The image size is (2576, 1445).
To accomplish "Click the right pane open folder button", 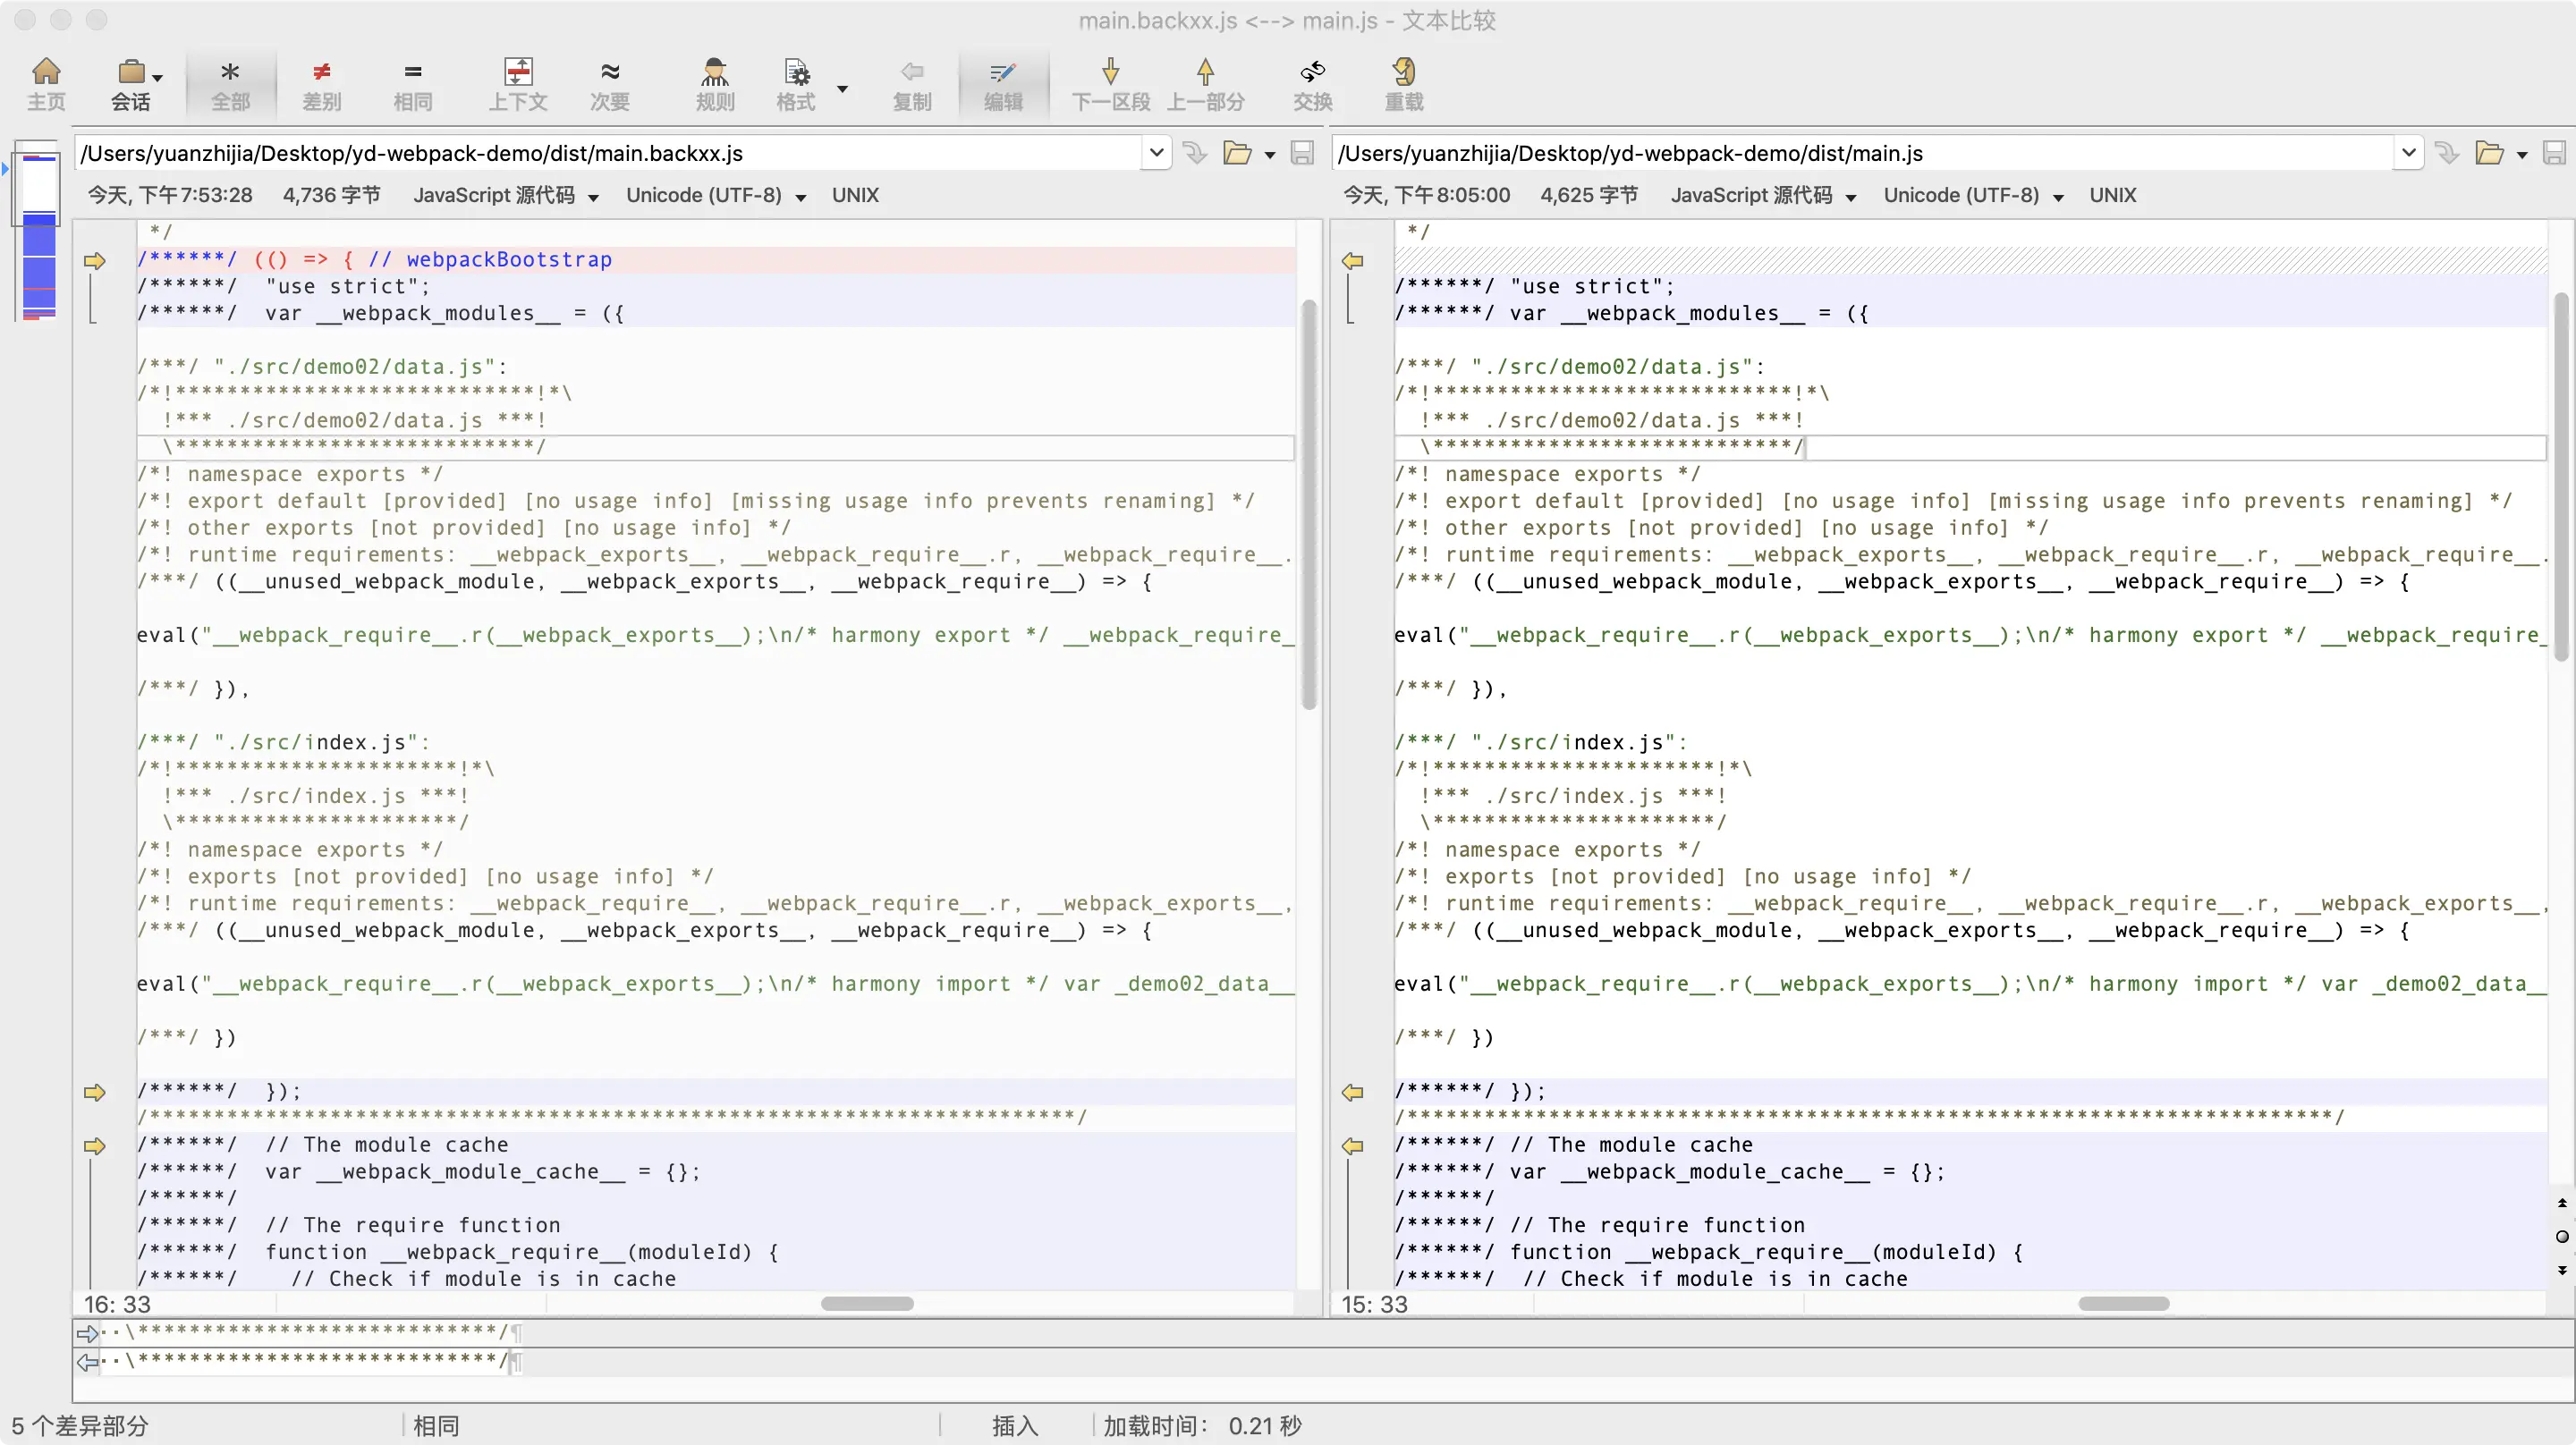I will pos(2489,153).
